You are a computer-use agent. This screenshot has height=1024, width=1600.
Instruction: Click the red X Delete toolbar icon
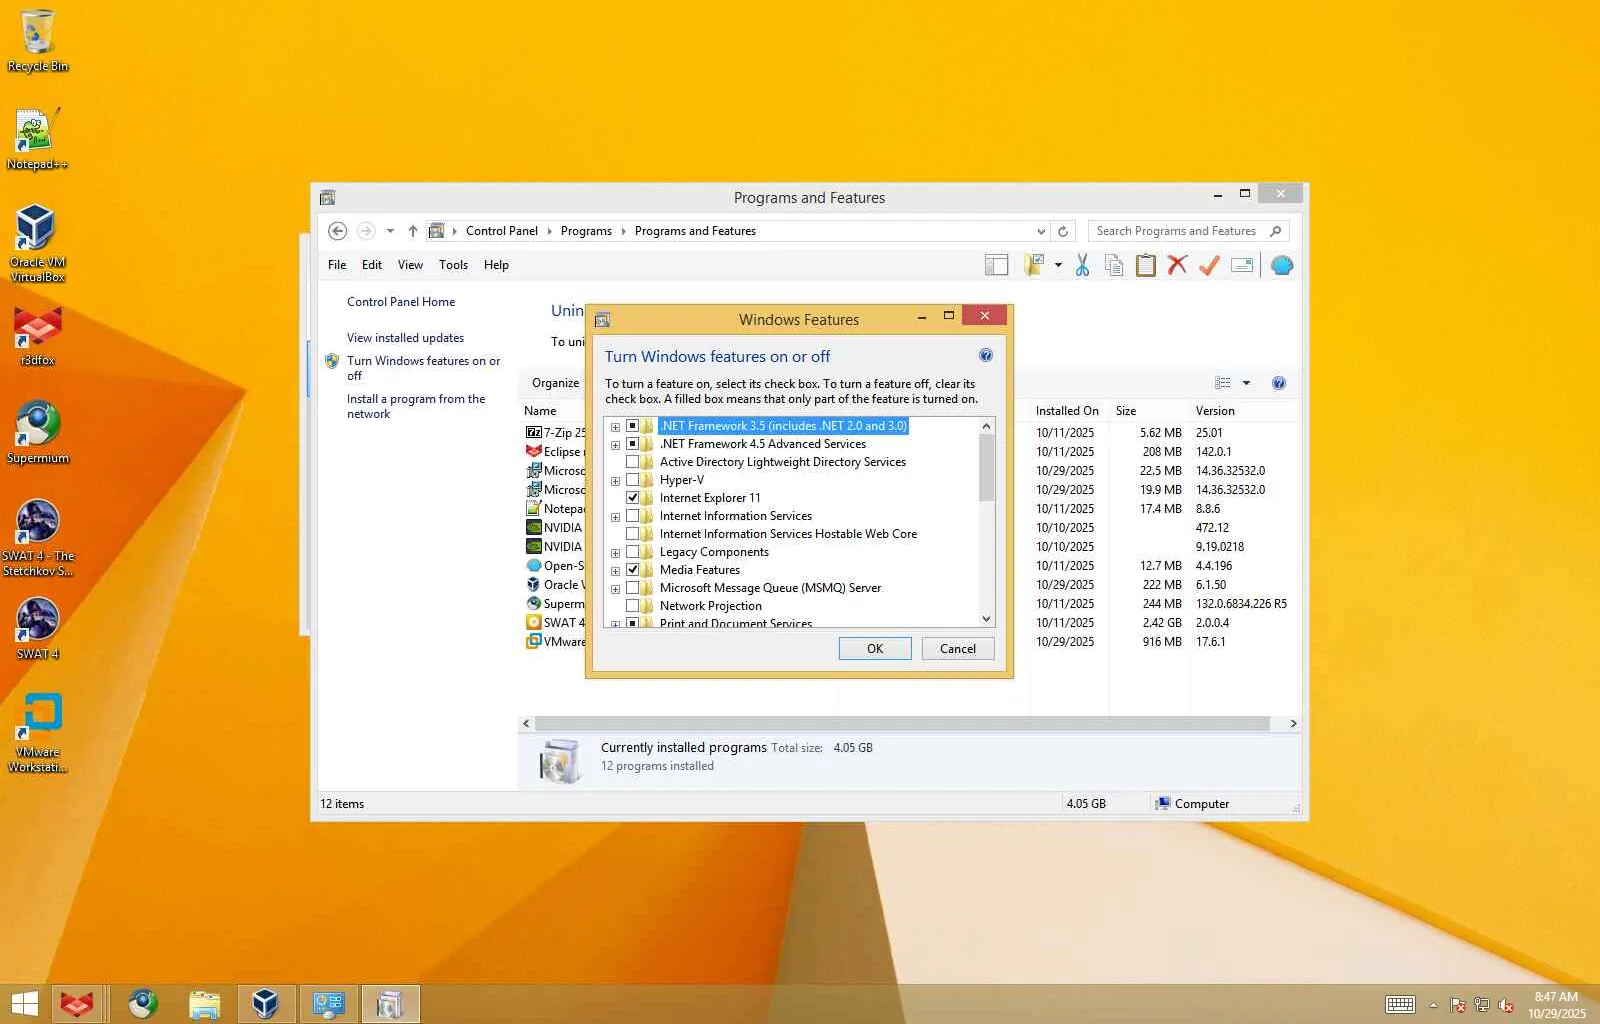point(1177,265)
